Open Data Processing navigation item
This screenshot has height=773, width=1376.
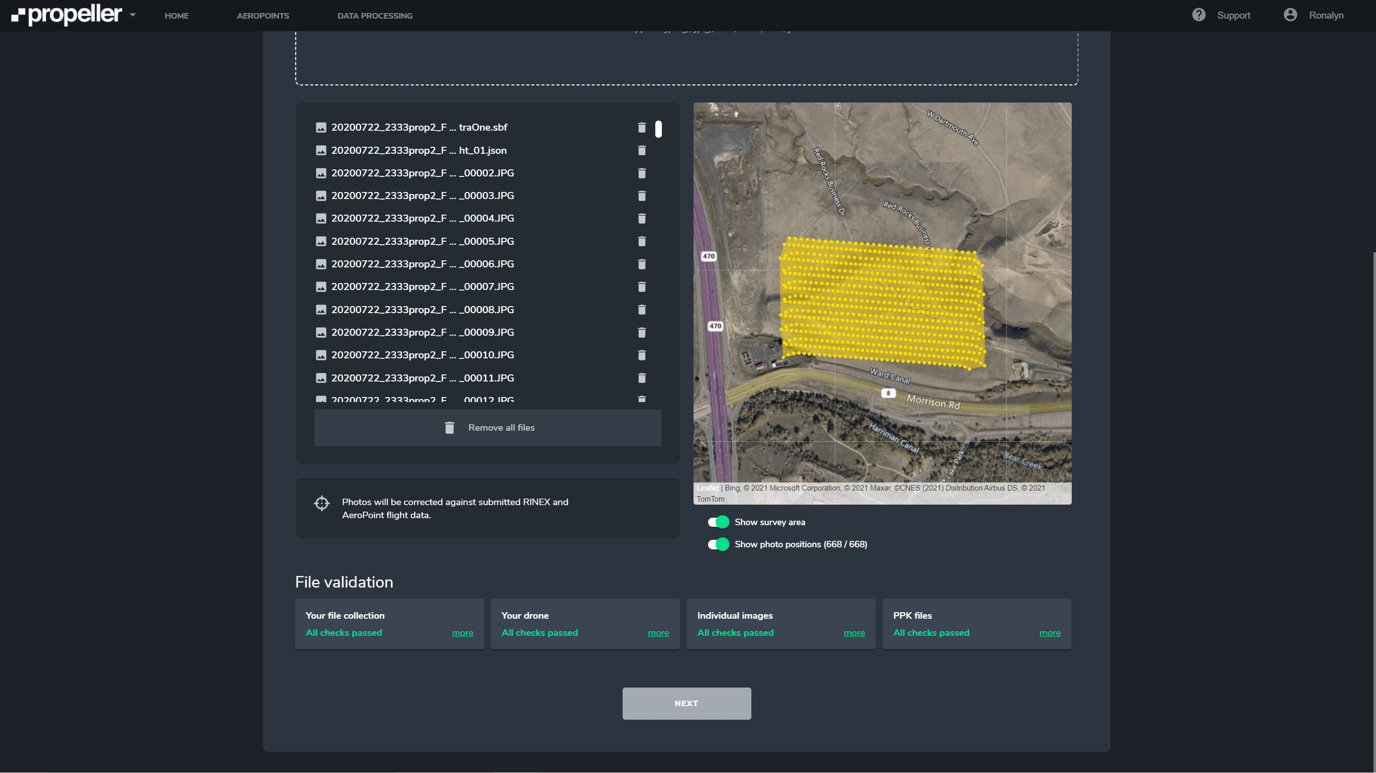coord(375,16)
